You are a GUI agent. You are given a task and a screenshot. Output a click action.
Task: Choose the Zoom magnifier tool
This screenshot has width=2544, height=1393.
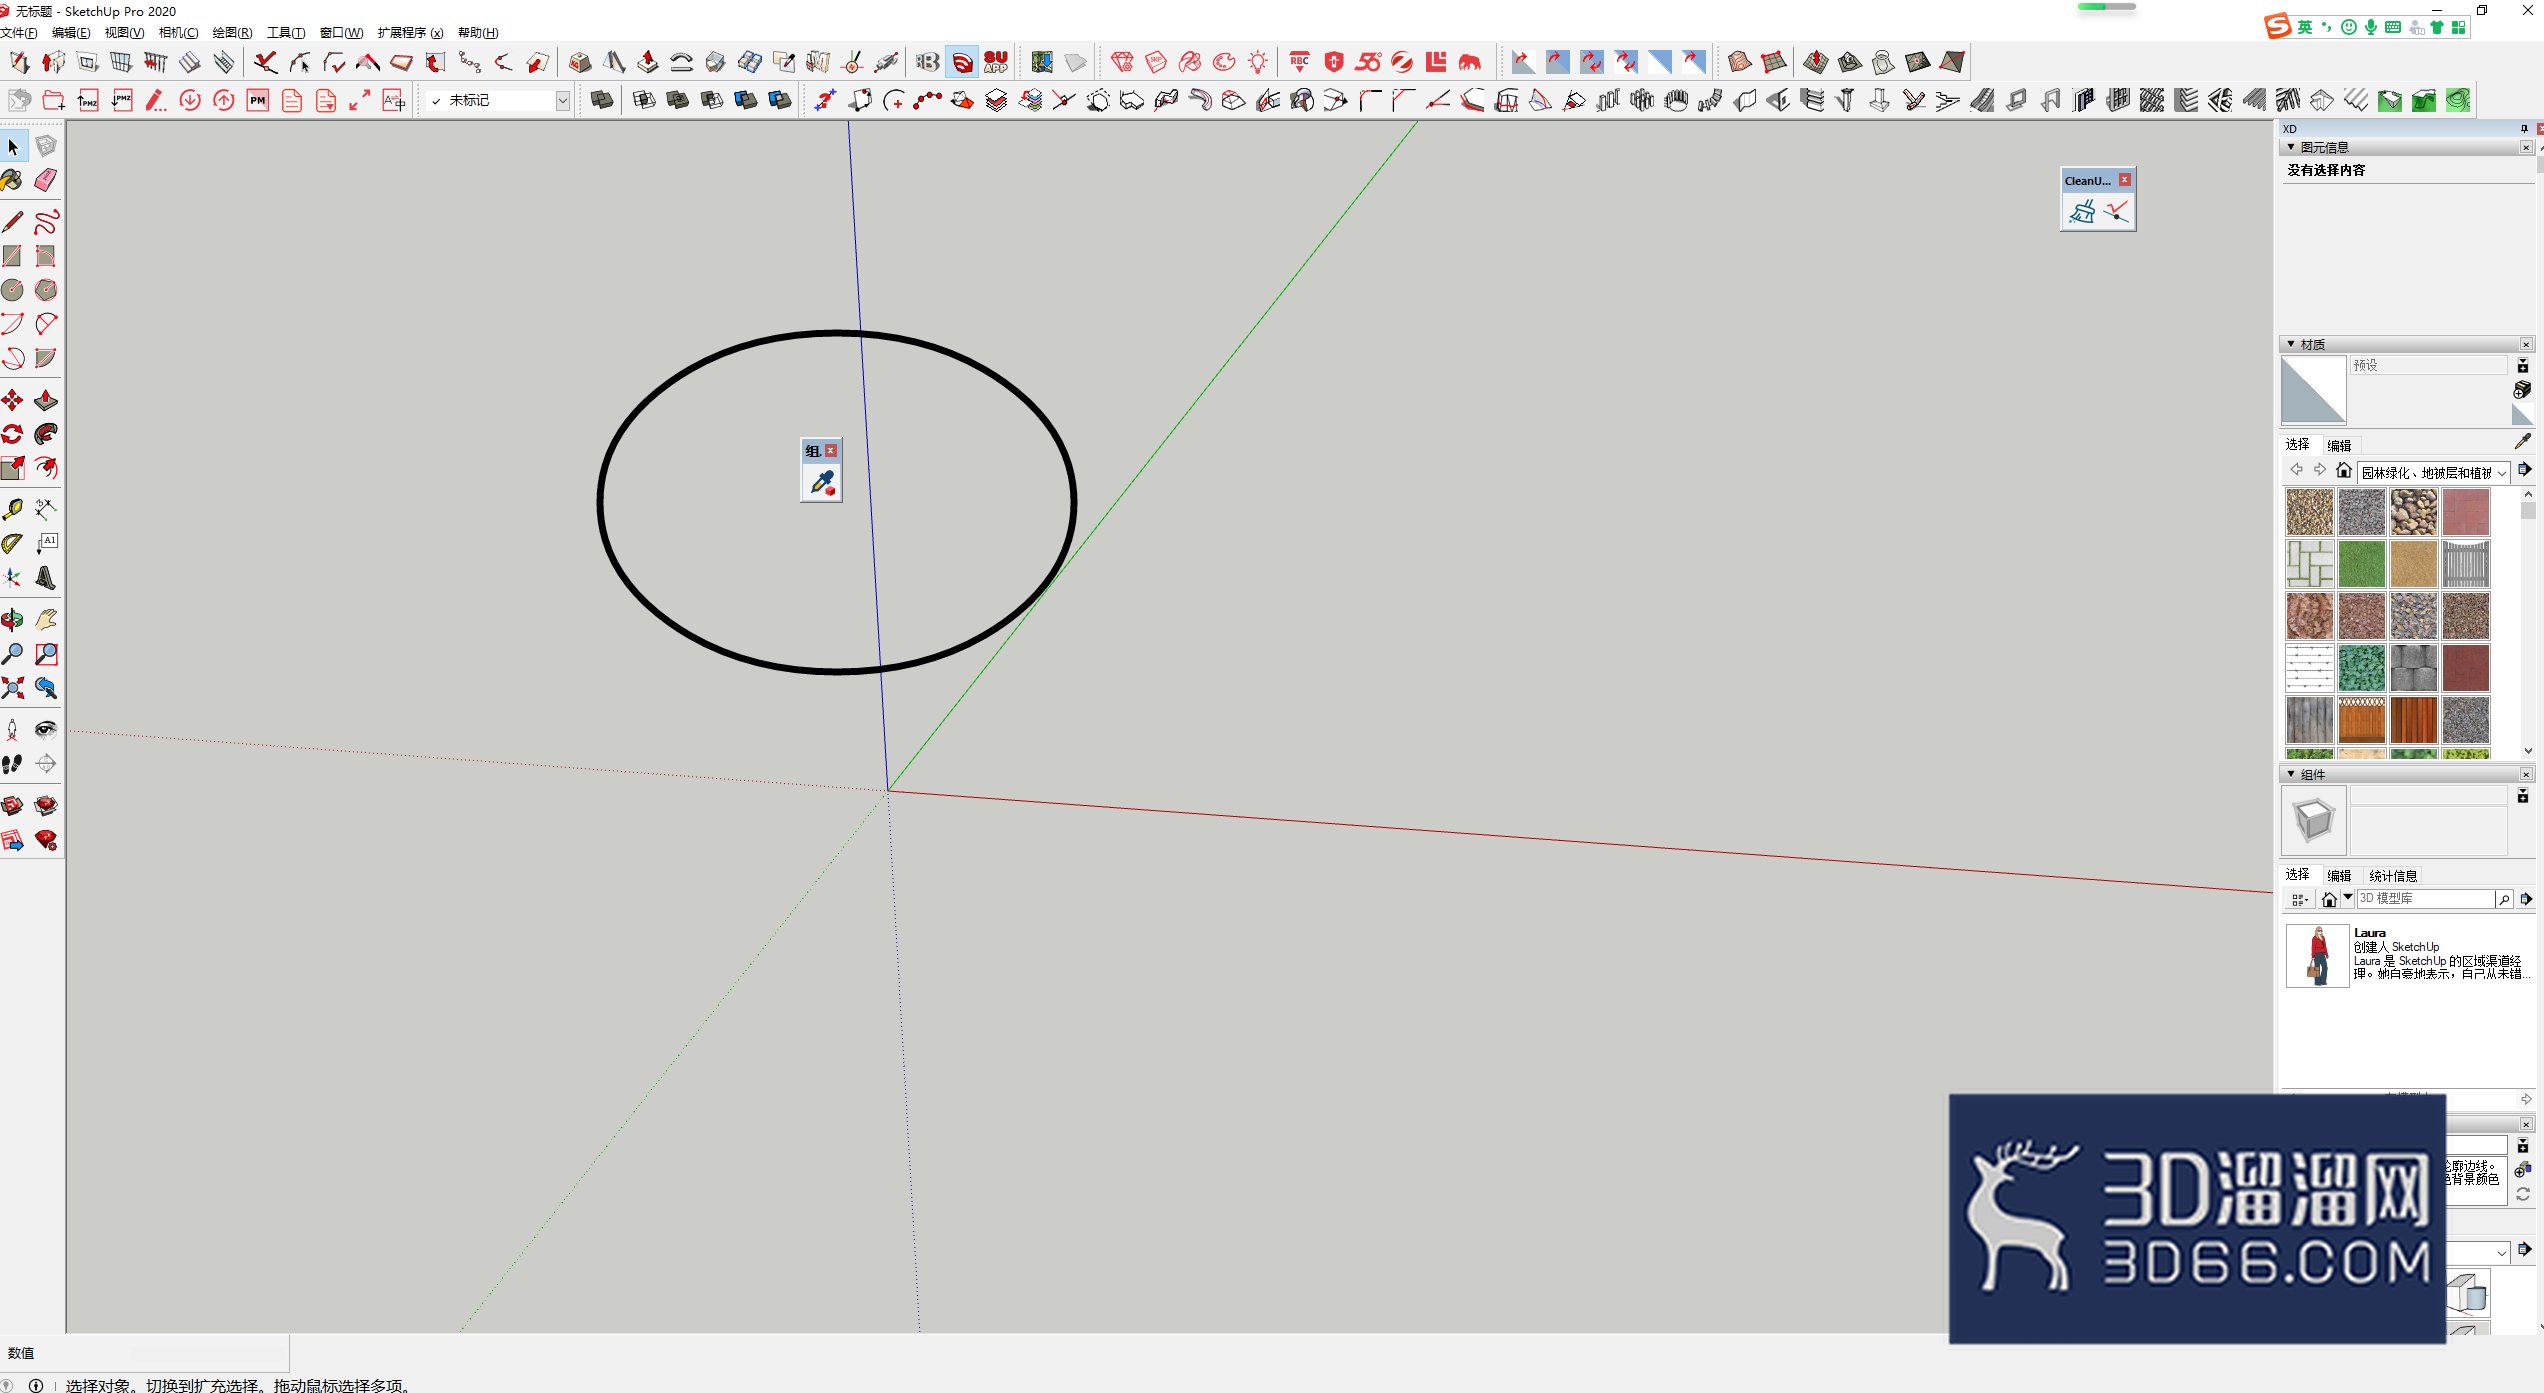[x=13, y=654]
